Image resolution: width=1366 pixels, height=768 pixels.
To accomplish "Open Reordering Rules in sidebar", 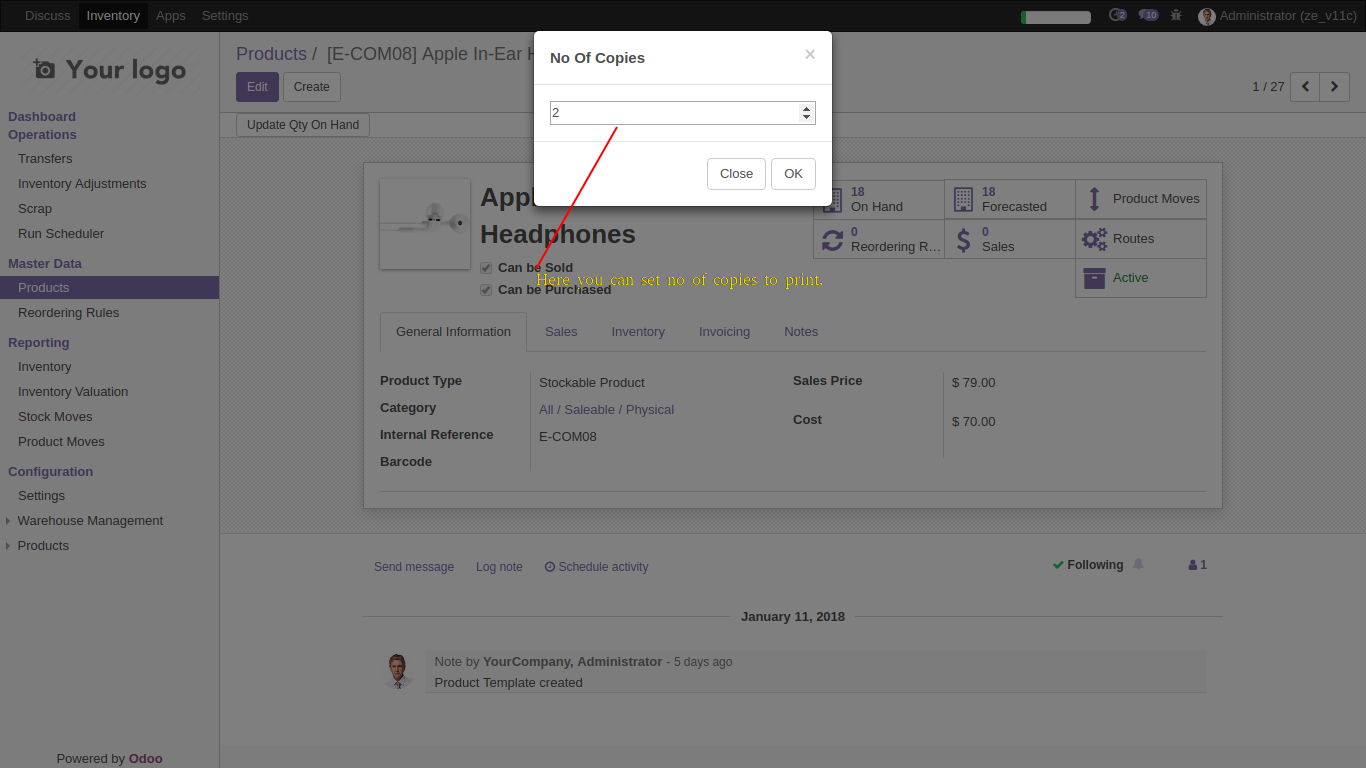I will pyautogui.click(x=68, y=313).
